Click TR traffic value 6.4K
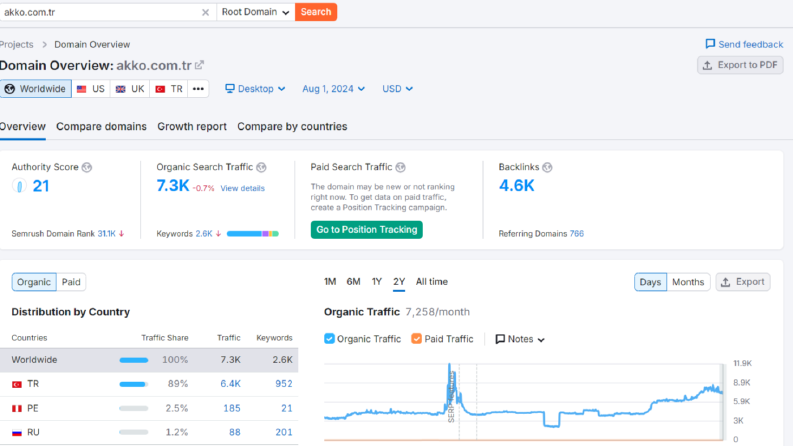The height and width of the screenshot is (446, 793). click(x=230, y=384)
